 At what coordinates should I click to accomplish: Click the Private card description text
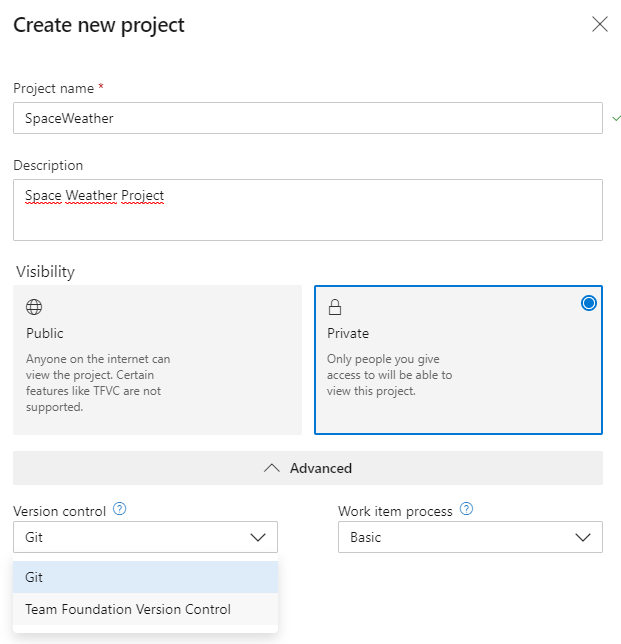pyautogui.click(x=389, y=375)
